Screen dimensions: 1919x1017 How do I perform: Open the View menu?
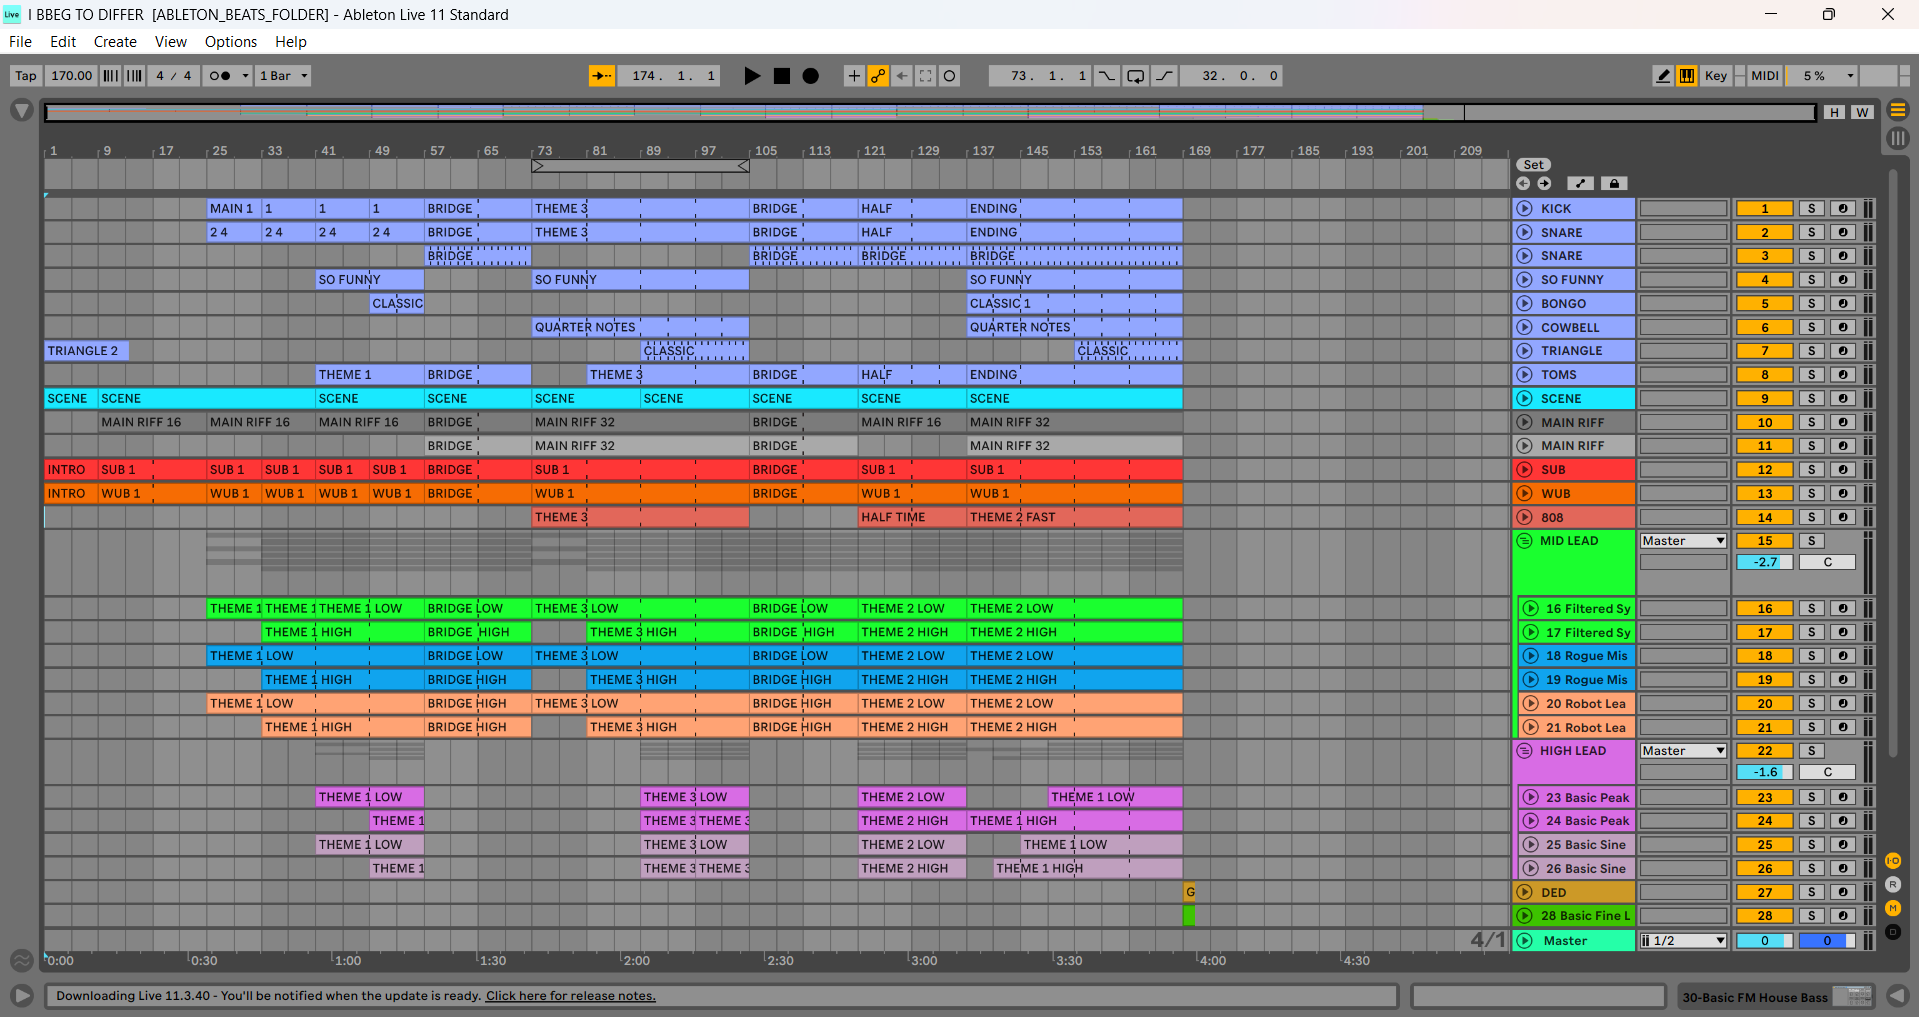(x=171, y=42)
